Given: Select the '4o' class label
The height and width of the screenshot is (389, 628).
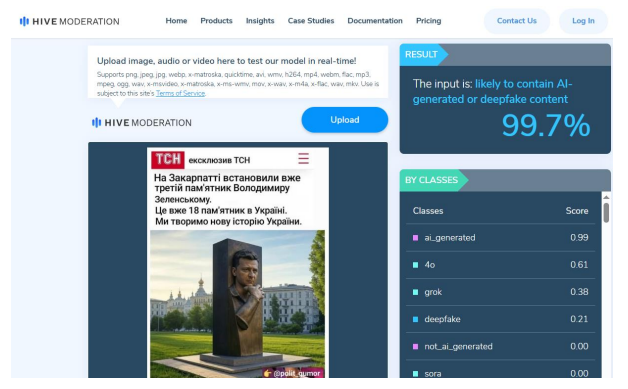Looking at the screenshot, I should click(429, 265).
